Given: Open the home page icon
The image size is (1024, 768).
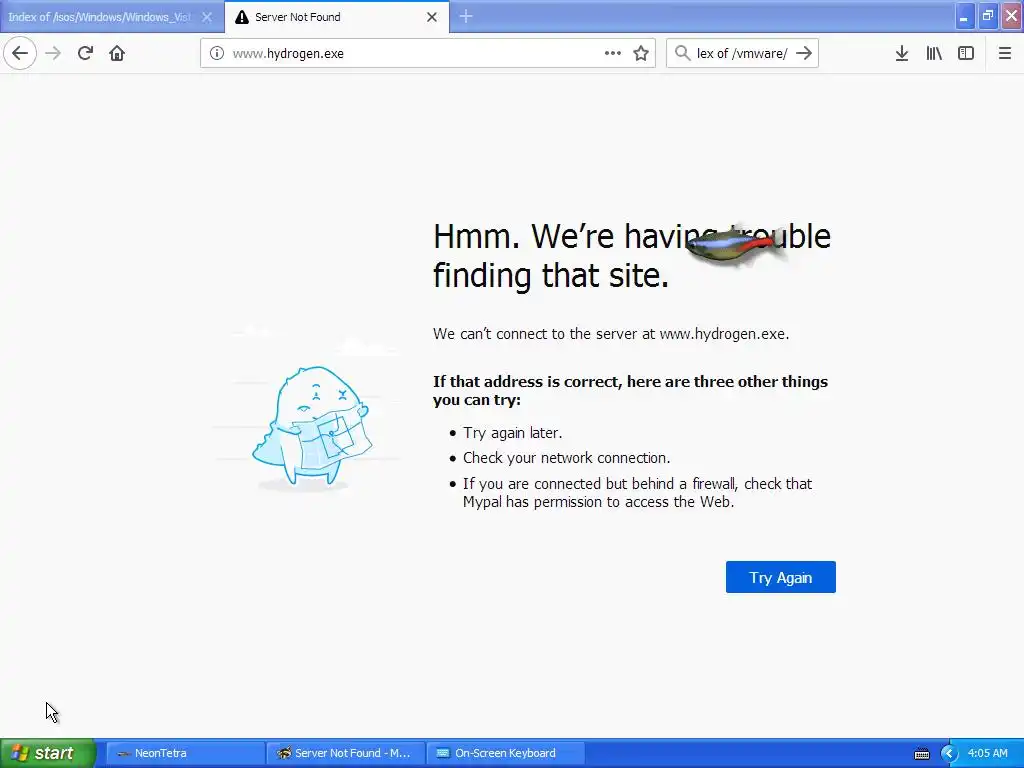Looking at the screenshot, I should pyautogui.click(x=117, y=53).
